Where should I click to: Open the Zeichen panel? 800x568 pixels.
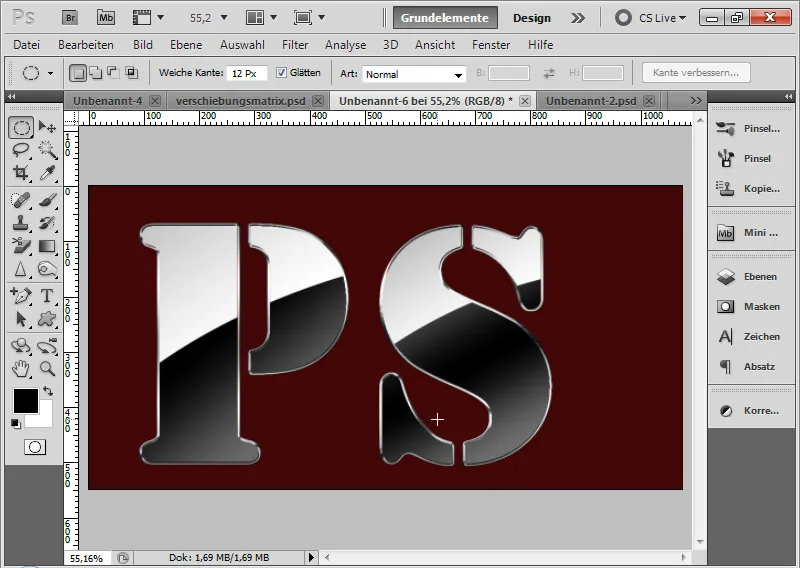[749, 336]
